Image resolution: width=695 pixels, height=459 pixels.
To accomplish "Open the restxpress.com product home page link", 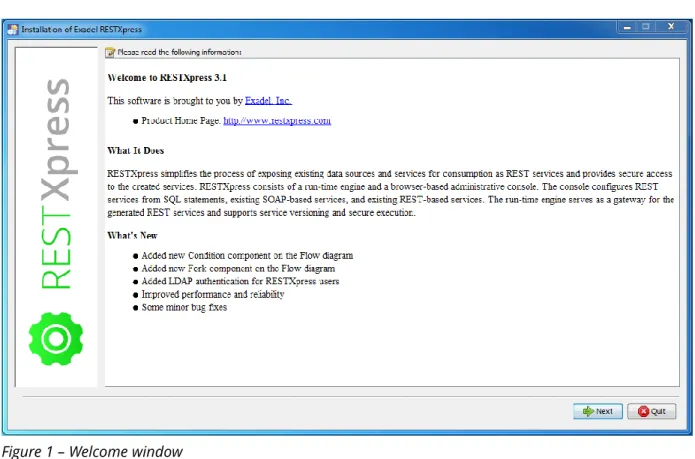I will click(277, 121).
